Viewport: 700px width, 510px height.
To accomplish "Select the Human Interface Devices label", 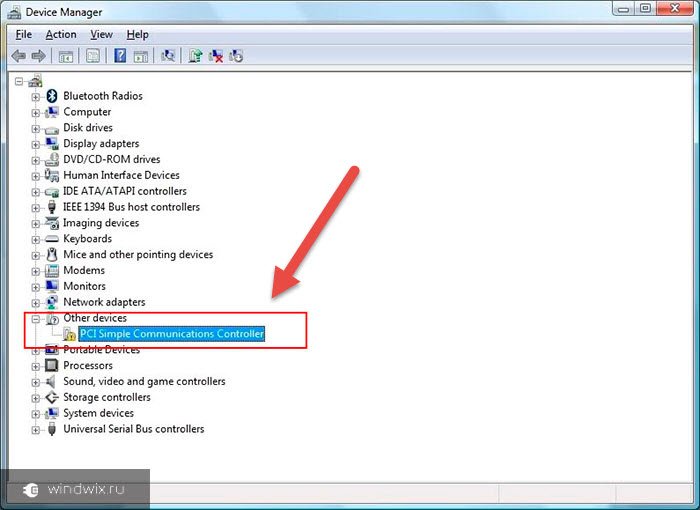I will tap(121, 175).
